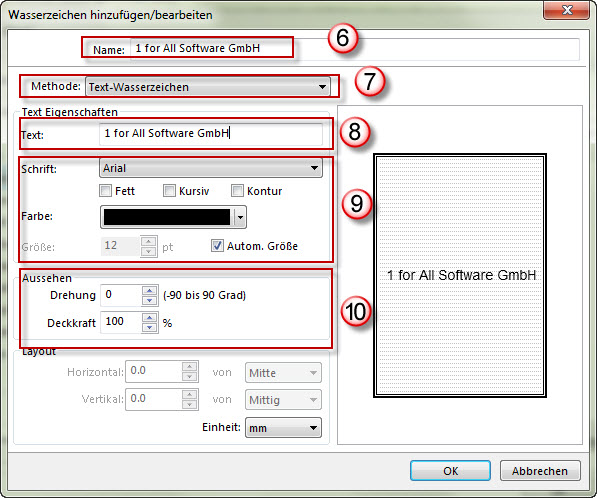Click the Name input field
597x498 pixels.
pyautogui.click(x=355, y=49)
